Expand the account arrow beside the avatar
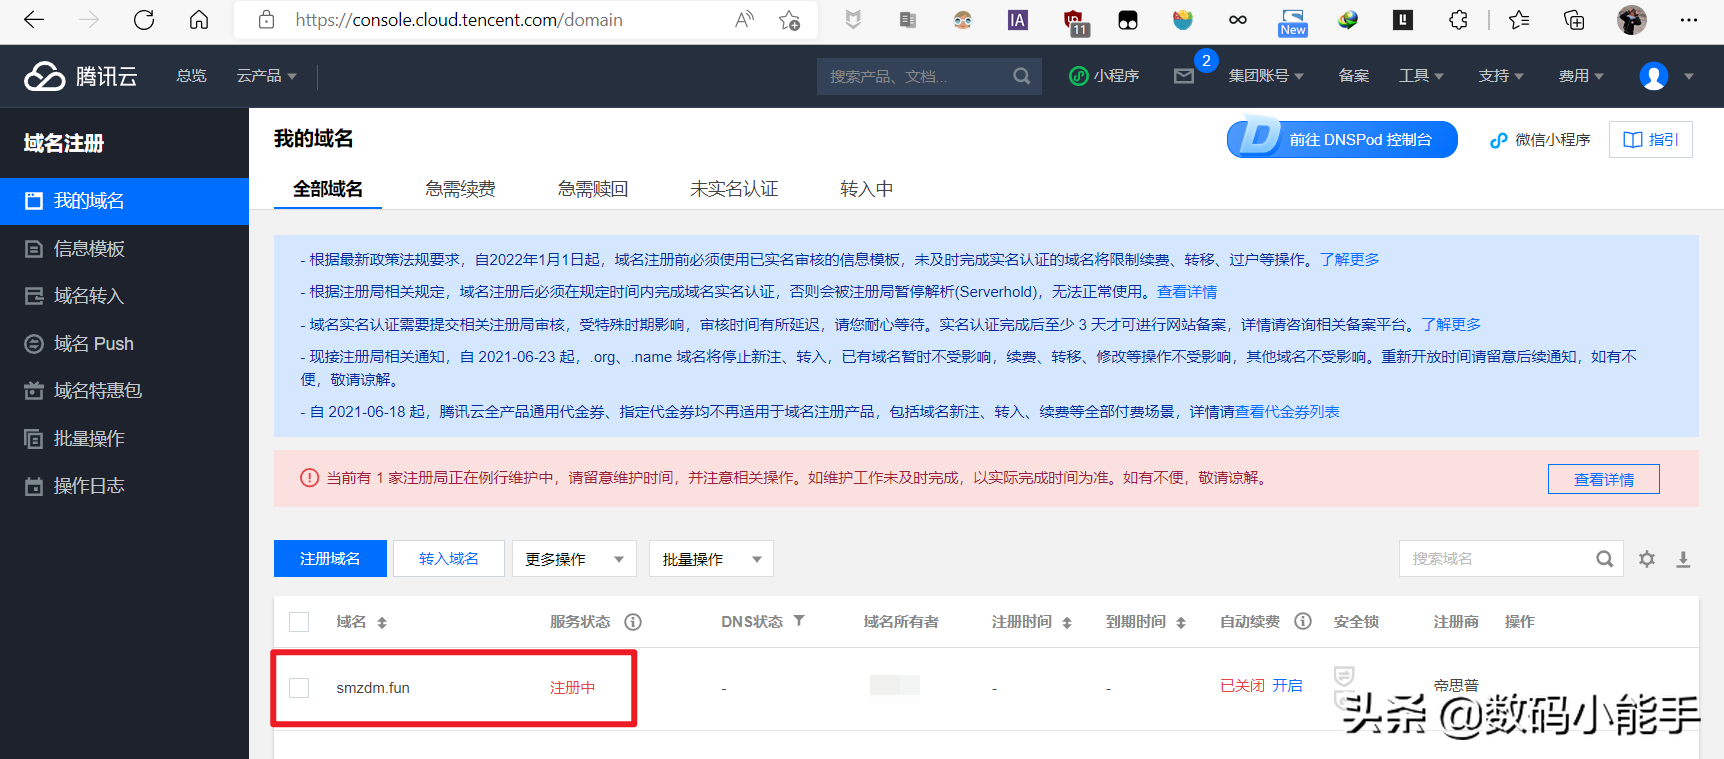 [1689, 76]
